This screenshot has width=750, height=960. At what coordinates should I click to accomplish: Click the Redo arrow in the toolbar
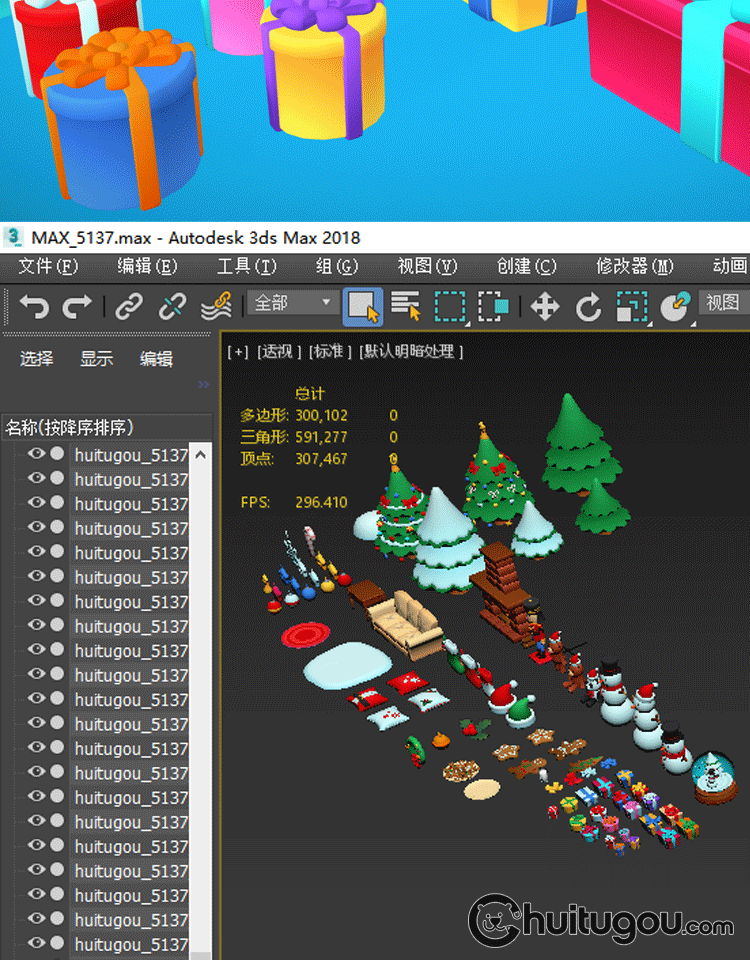[x=77, y=306]
